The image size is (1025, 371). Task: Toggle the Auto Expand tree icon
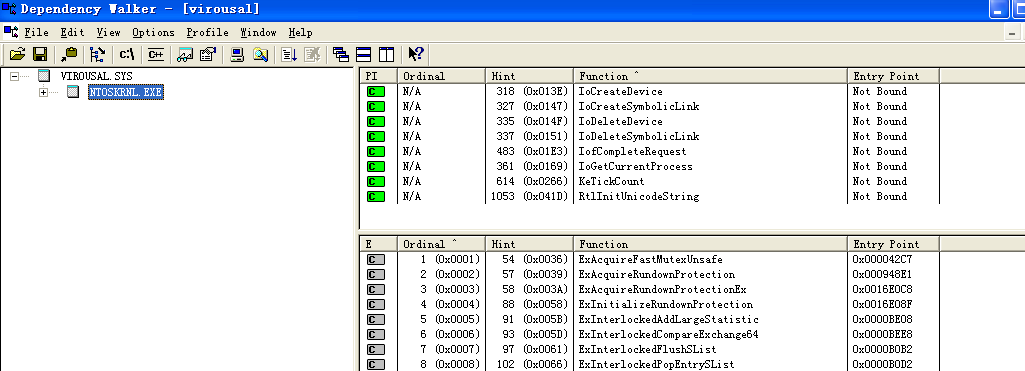coord(97,54)
